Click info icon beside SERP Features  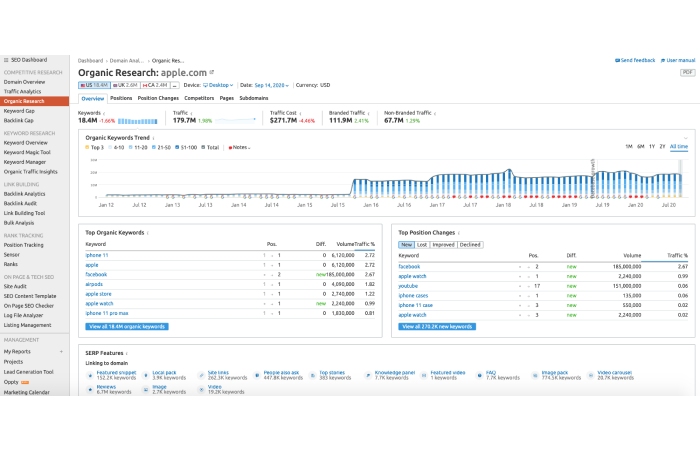[126, 354]
